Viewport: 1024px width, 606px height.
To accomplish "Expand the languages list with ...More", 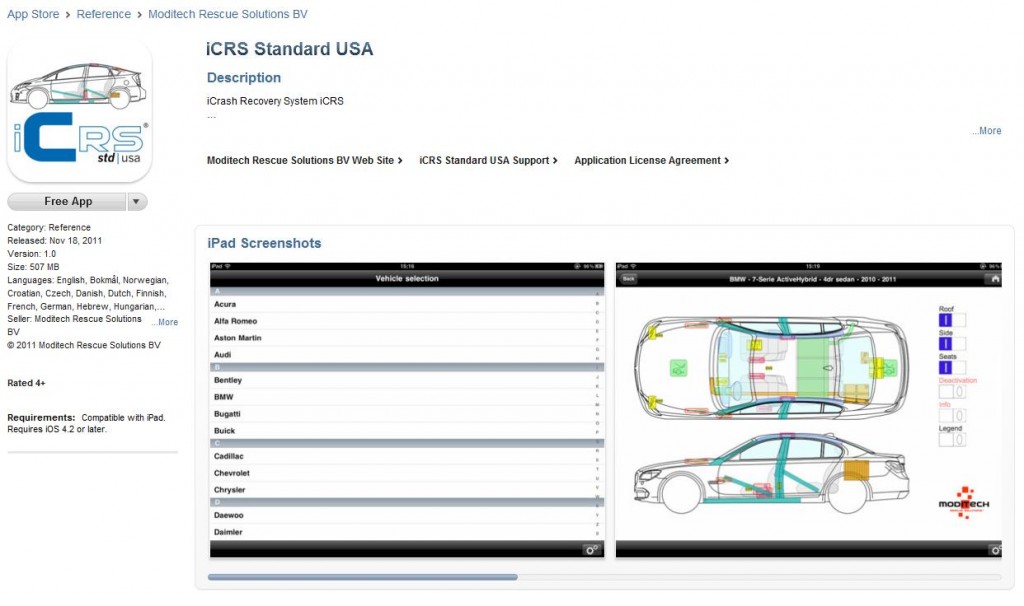I will coord(165,322).
